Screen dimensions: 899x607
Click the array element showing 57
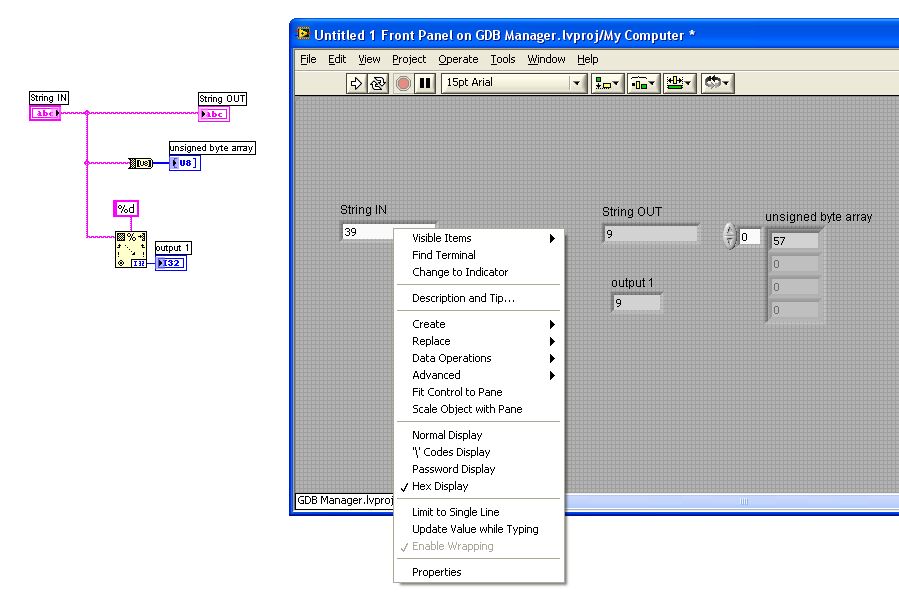[795, 241]
